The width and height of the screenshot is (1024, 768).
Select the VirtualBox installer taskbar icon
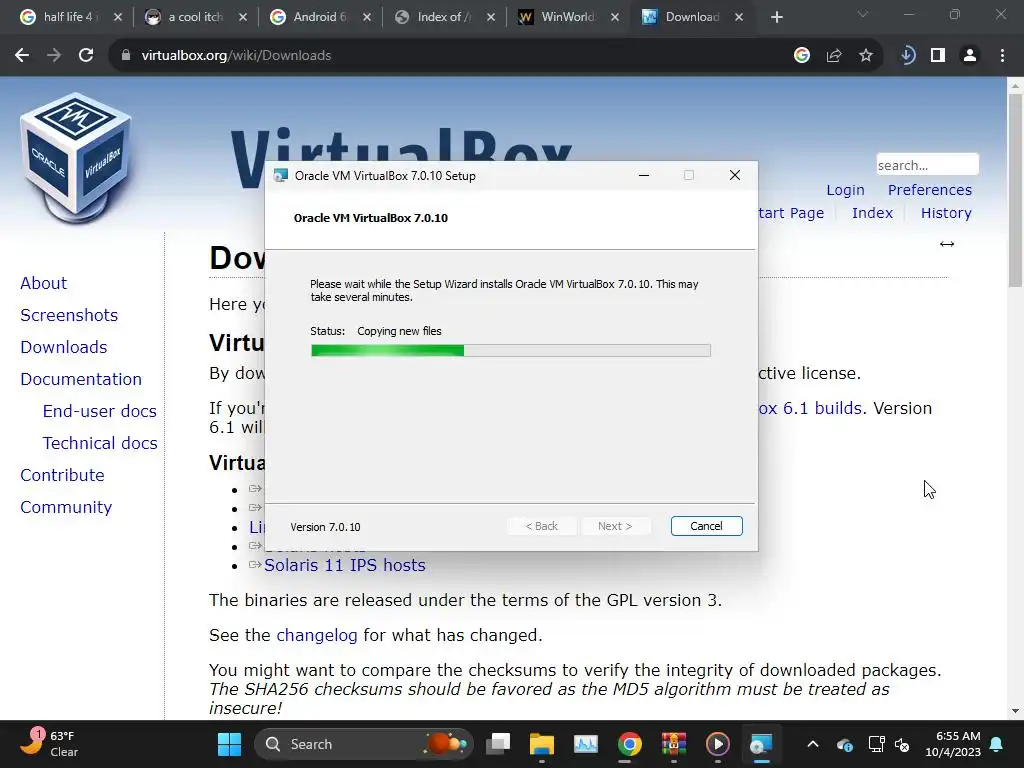pos(761,744)
